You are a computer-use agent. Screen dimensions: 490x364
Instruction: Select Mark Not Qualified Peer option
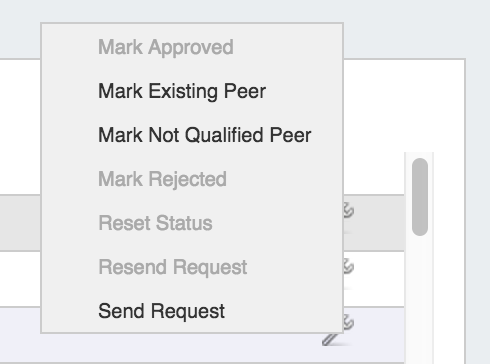[x=205, y=135]
